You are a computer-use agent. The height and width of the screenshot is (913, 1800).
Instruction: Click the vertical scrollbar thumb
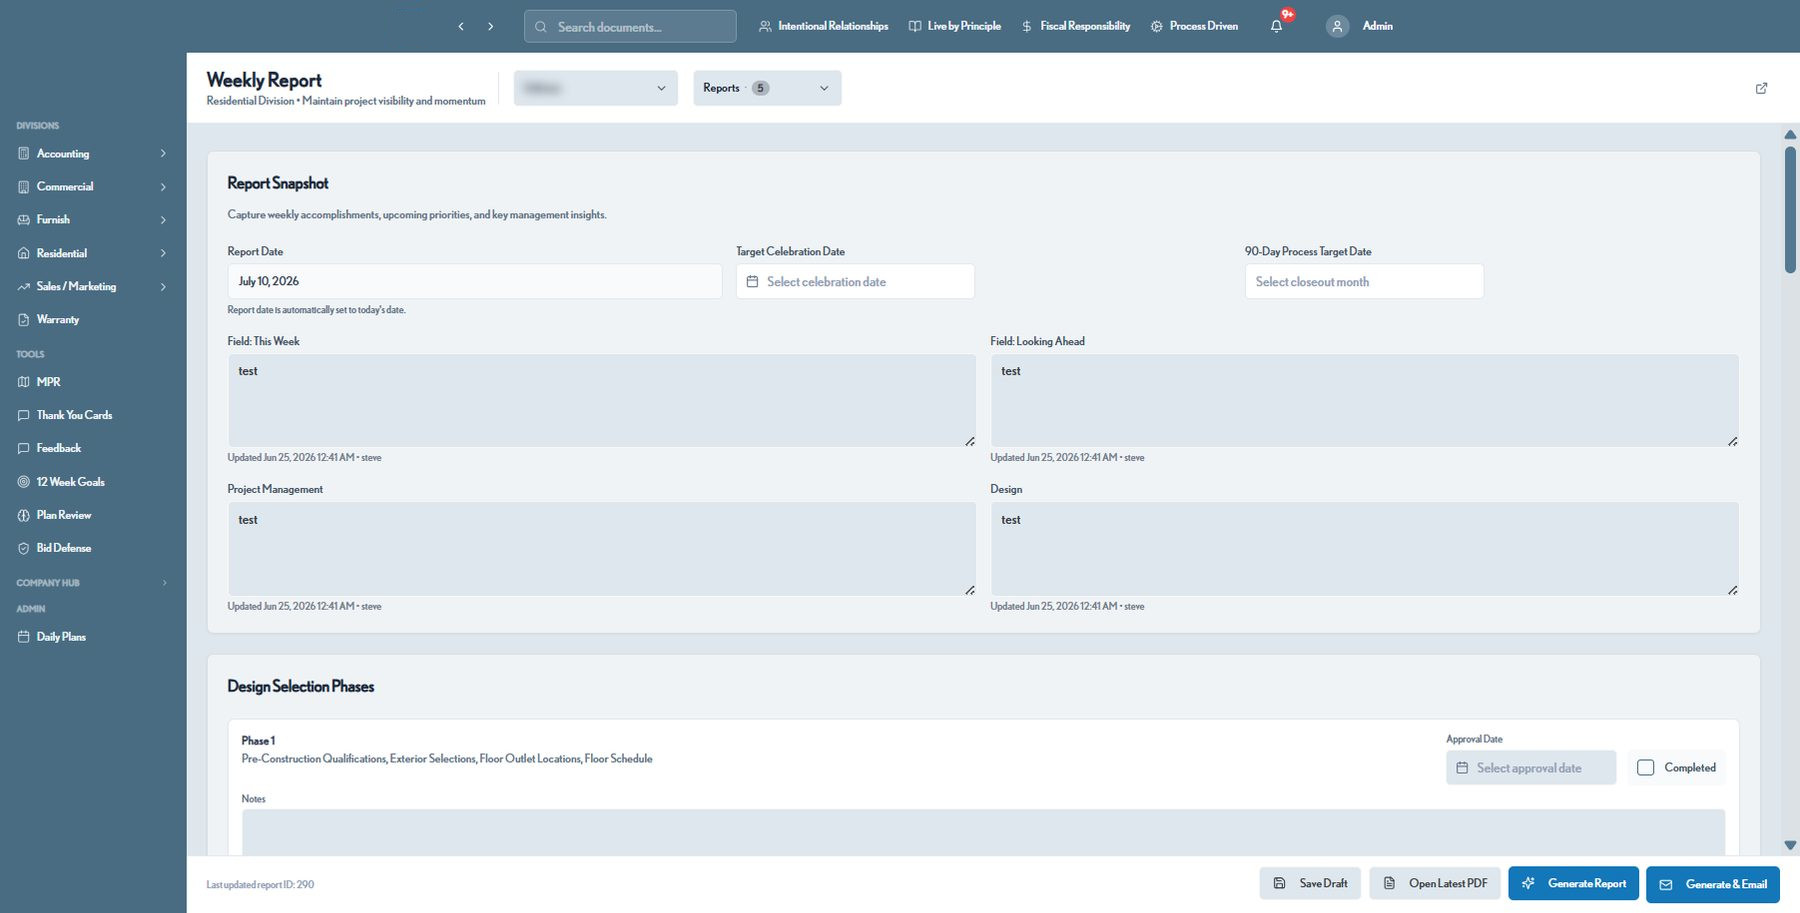pos(1790,210)
